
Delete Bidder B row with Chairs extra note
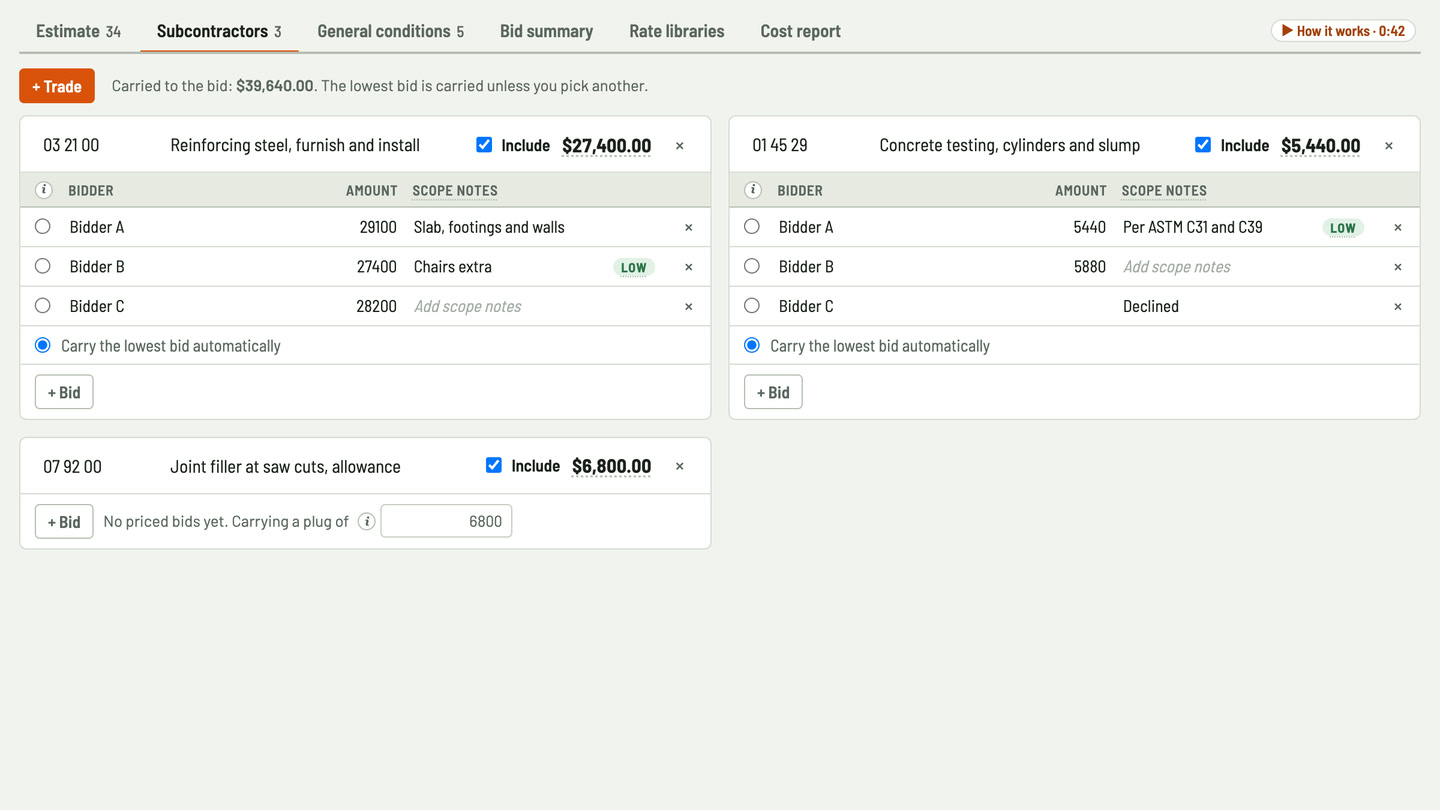click(689, 267)
